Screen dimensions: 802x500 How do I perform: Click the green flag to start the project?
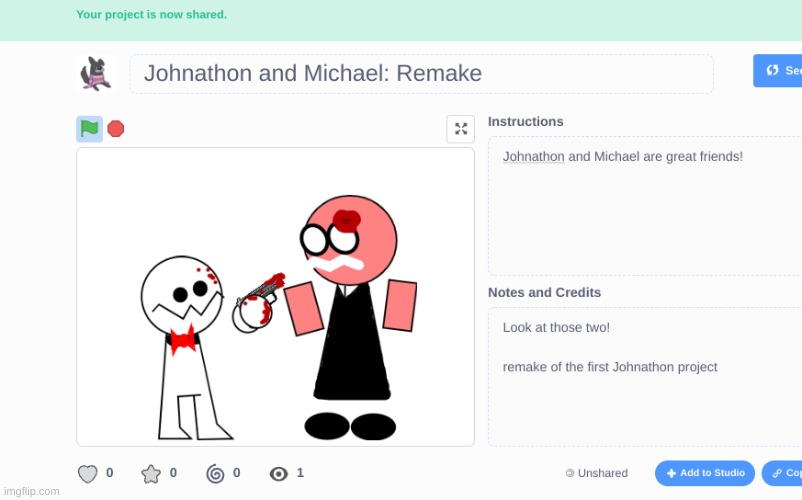89,128
